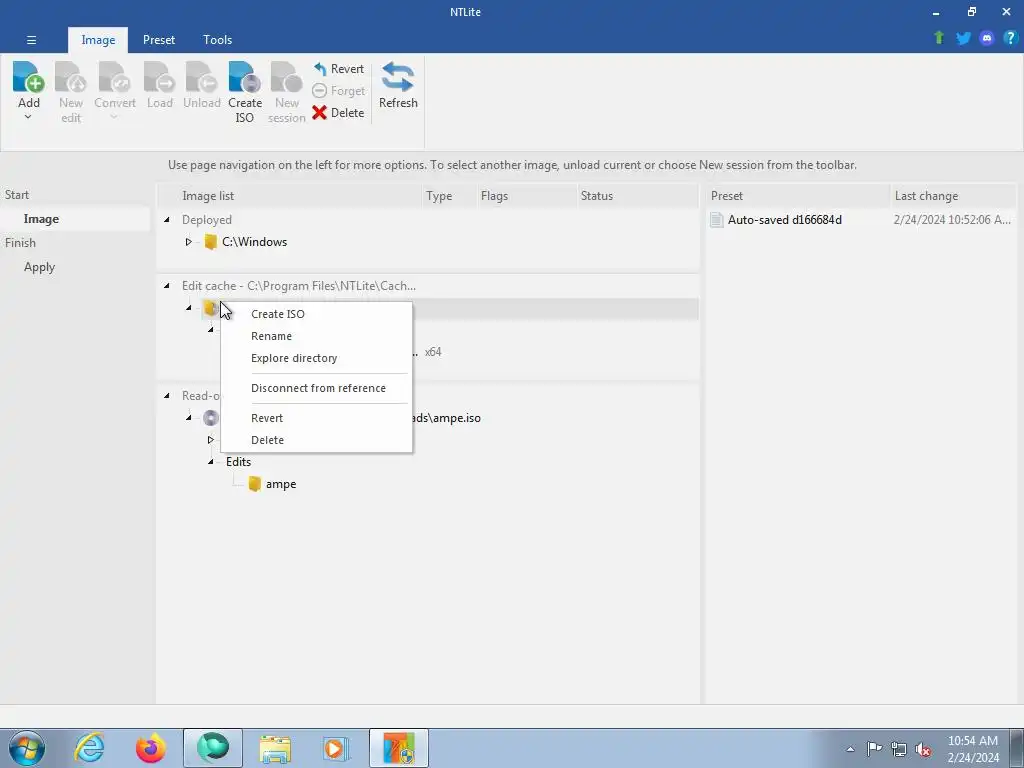
Task: Launch Internet Explorer from taskbar
Action: [x=89, y=748]
